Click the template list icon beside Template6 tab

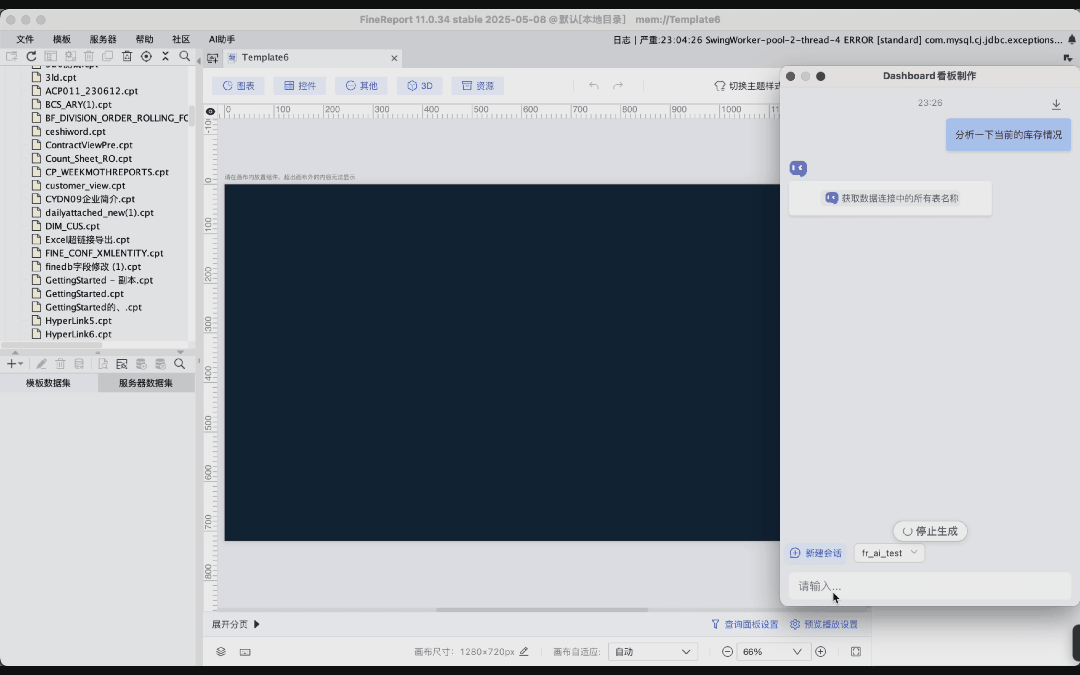213,58
